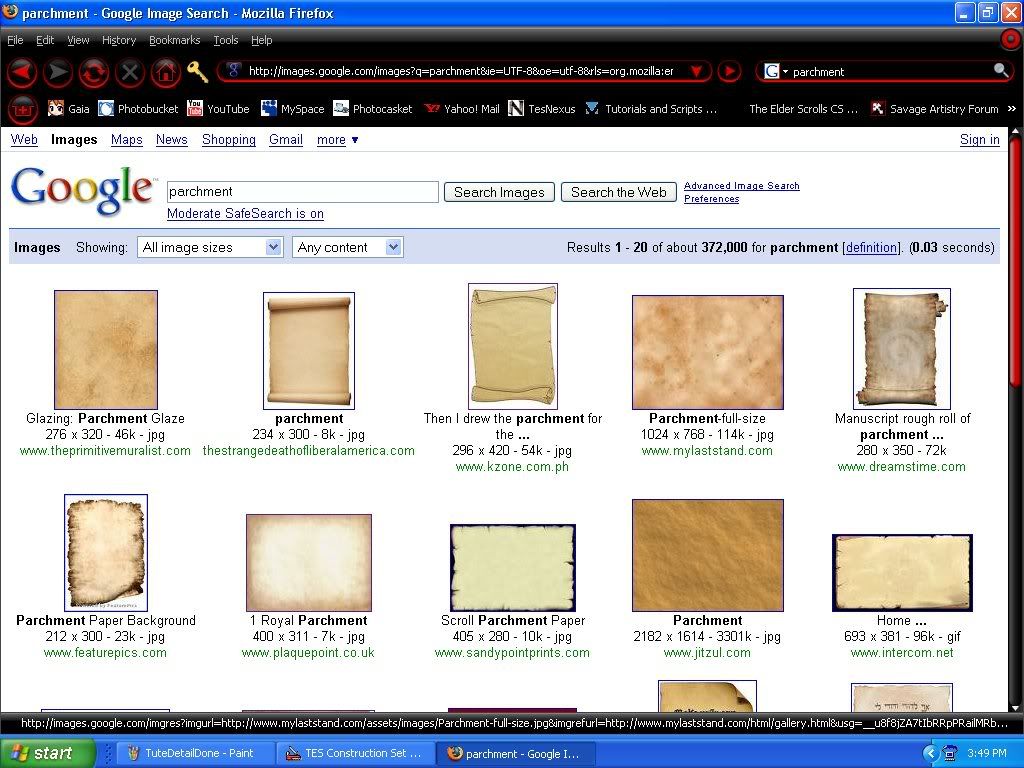Click the Stop loading X icon
The image size is (1024, 768).
129,72
